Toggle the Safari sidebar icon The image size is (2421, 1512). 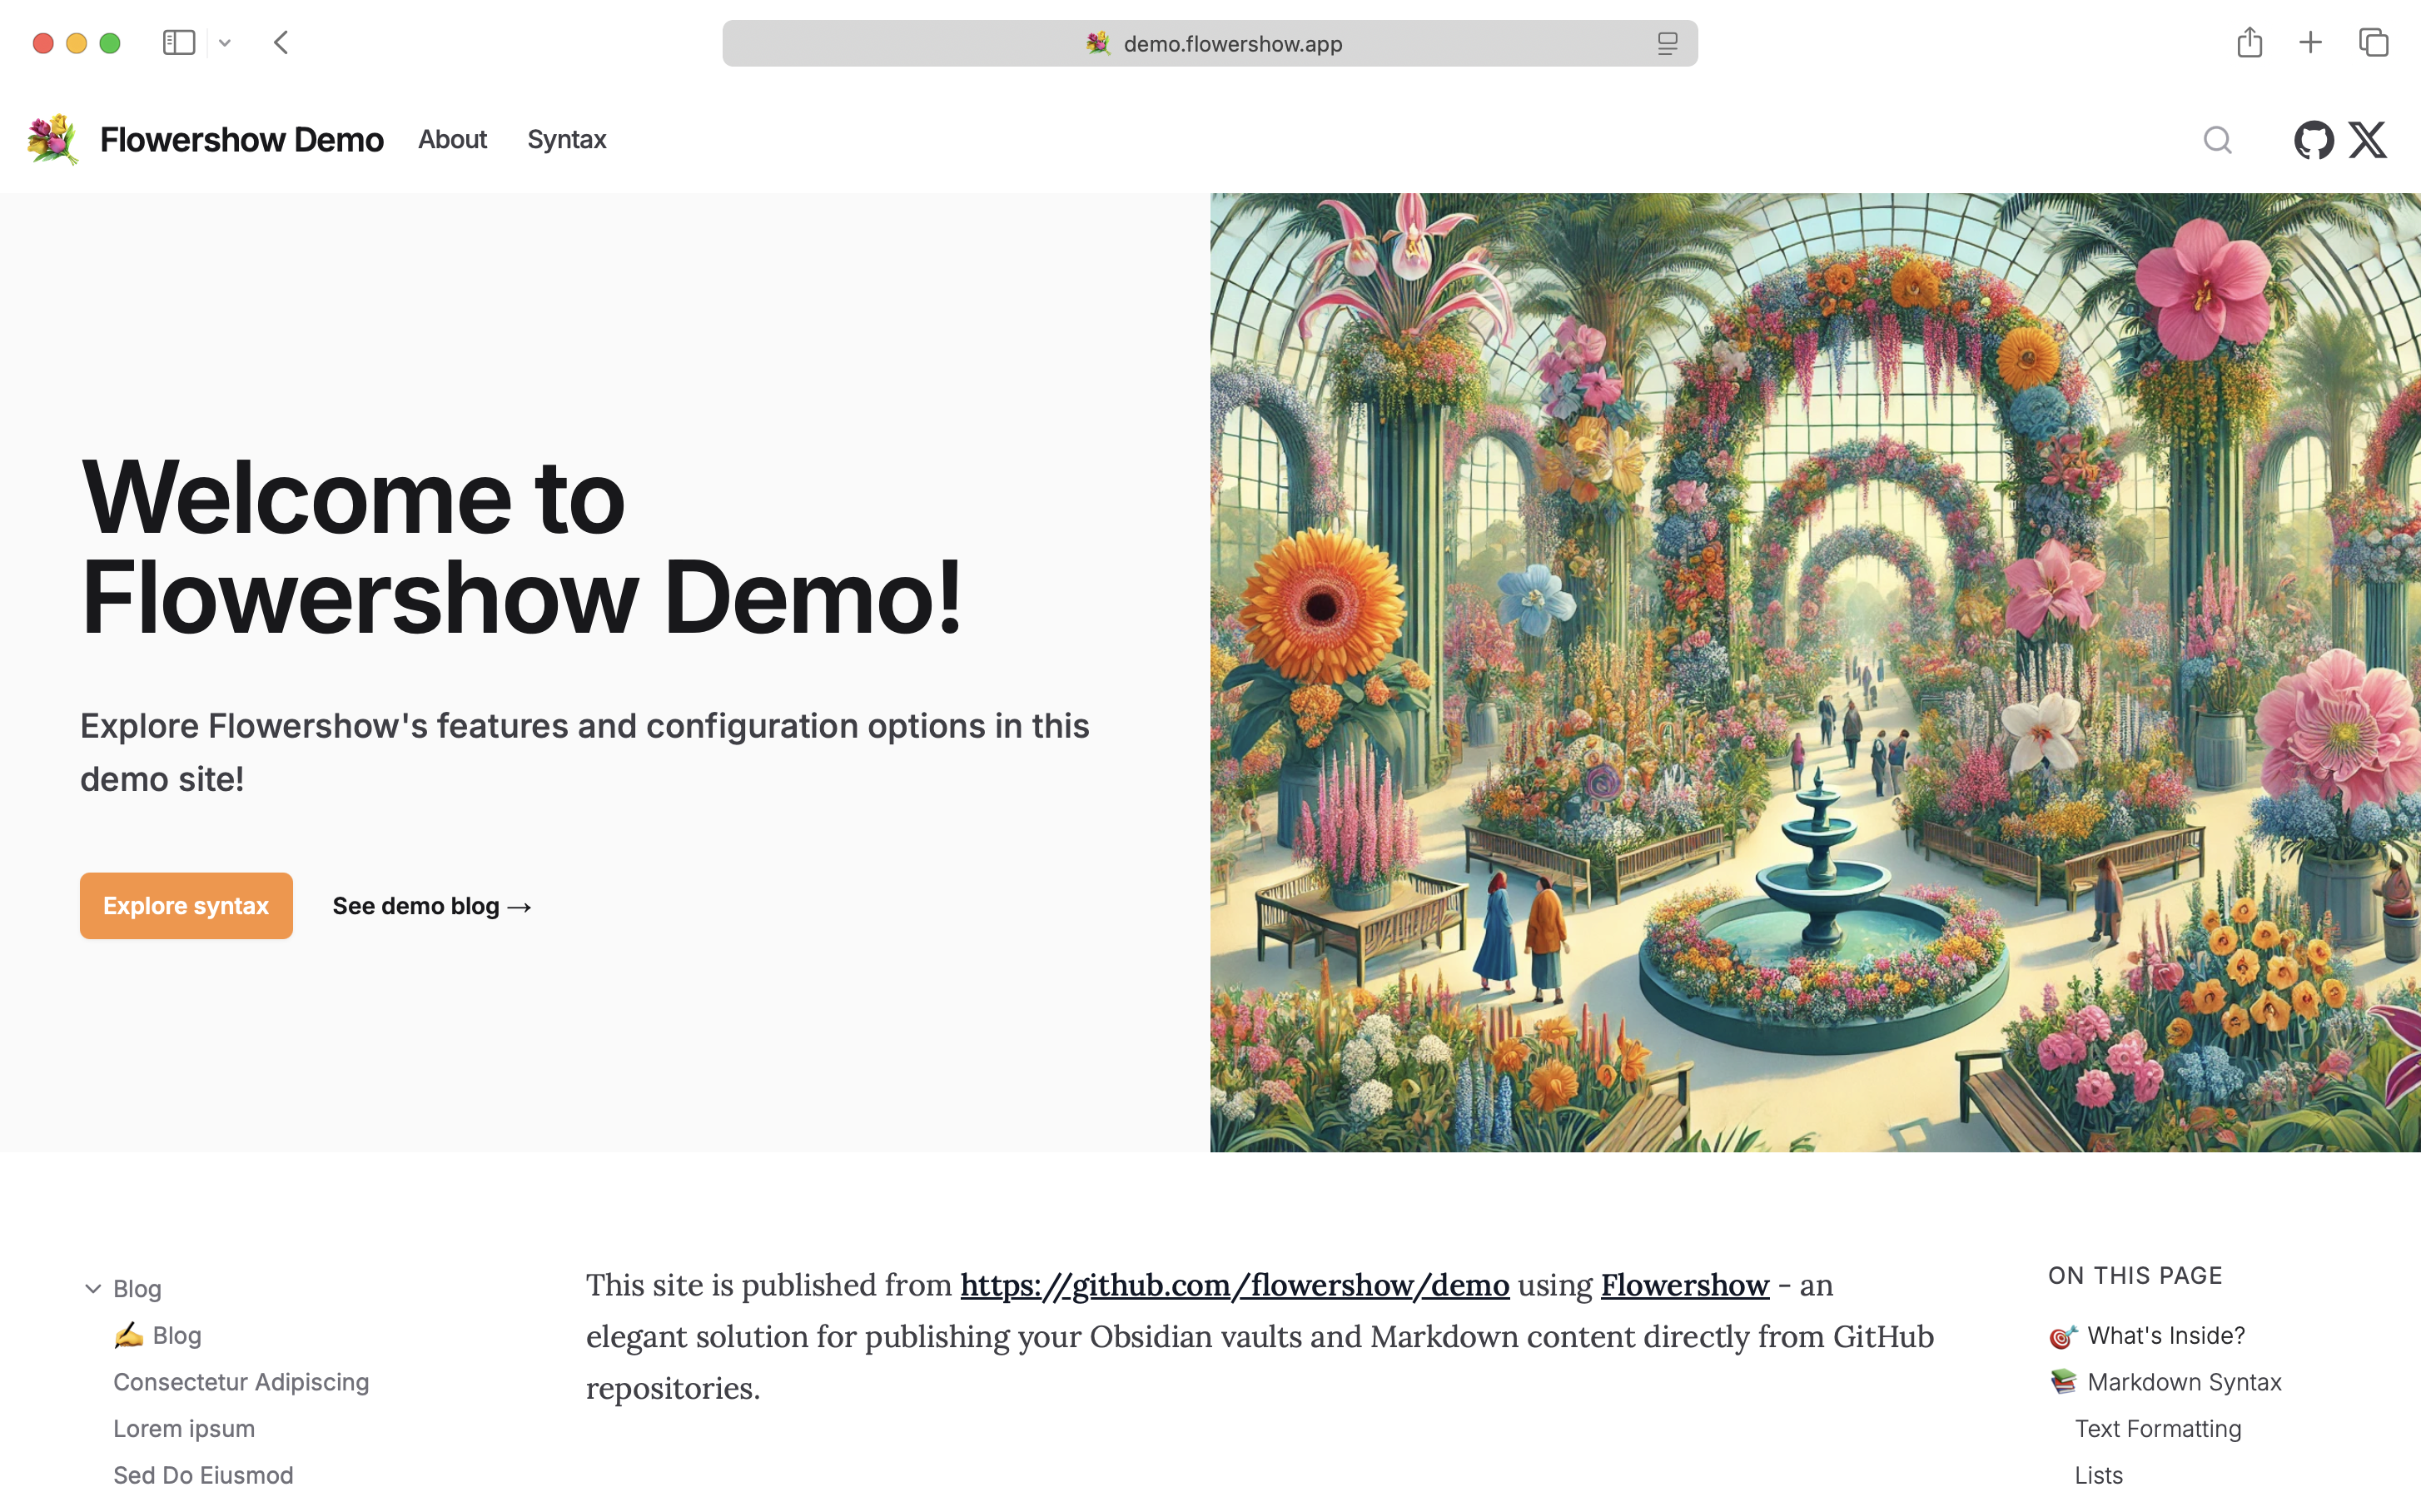pyautogui.click(x=178, y=43)
